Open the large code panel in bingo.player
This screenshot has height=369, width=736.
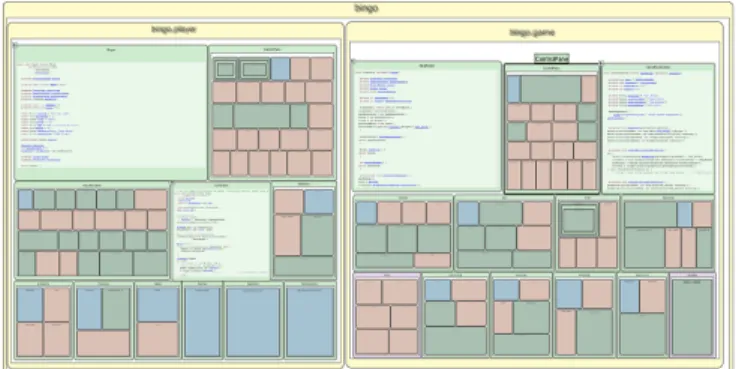coord(111,113)
